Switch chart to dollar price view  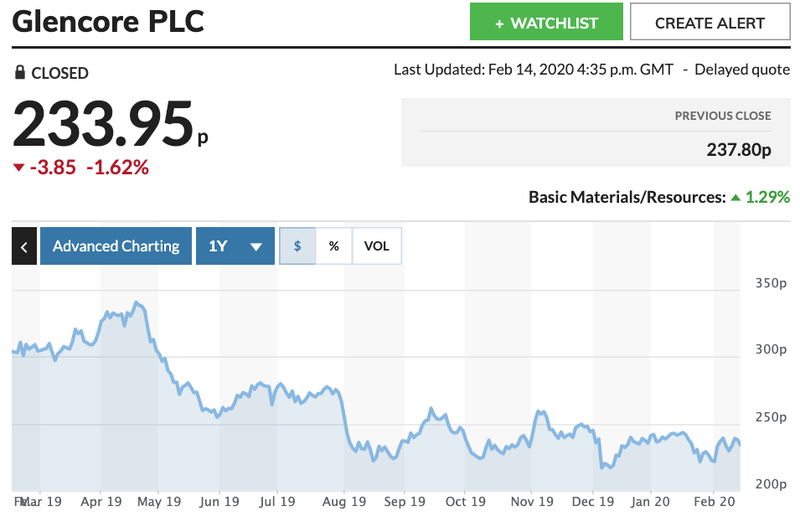[x=297, y=247]
